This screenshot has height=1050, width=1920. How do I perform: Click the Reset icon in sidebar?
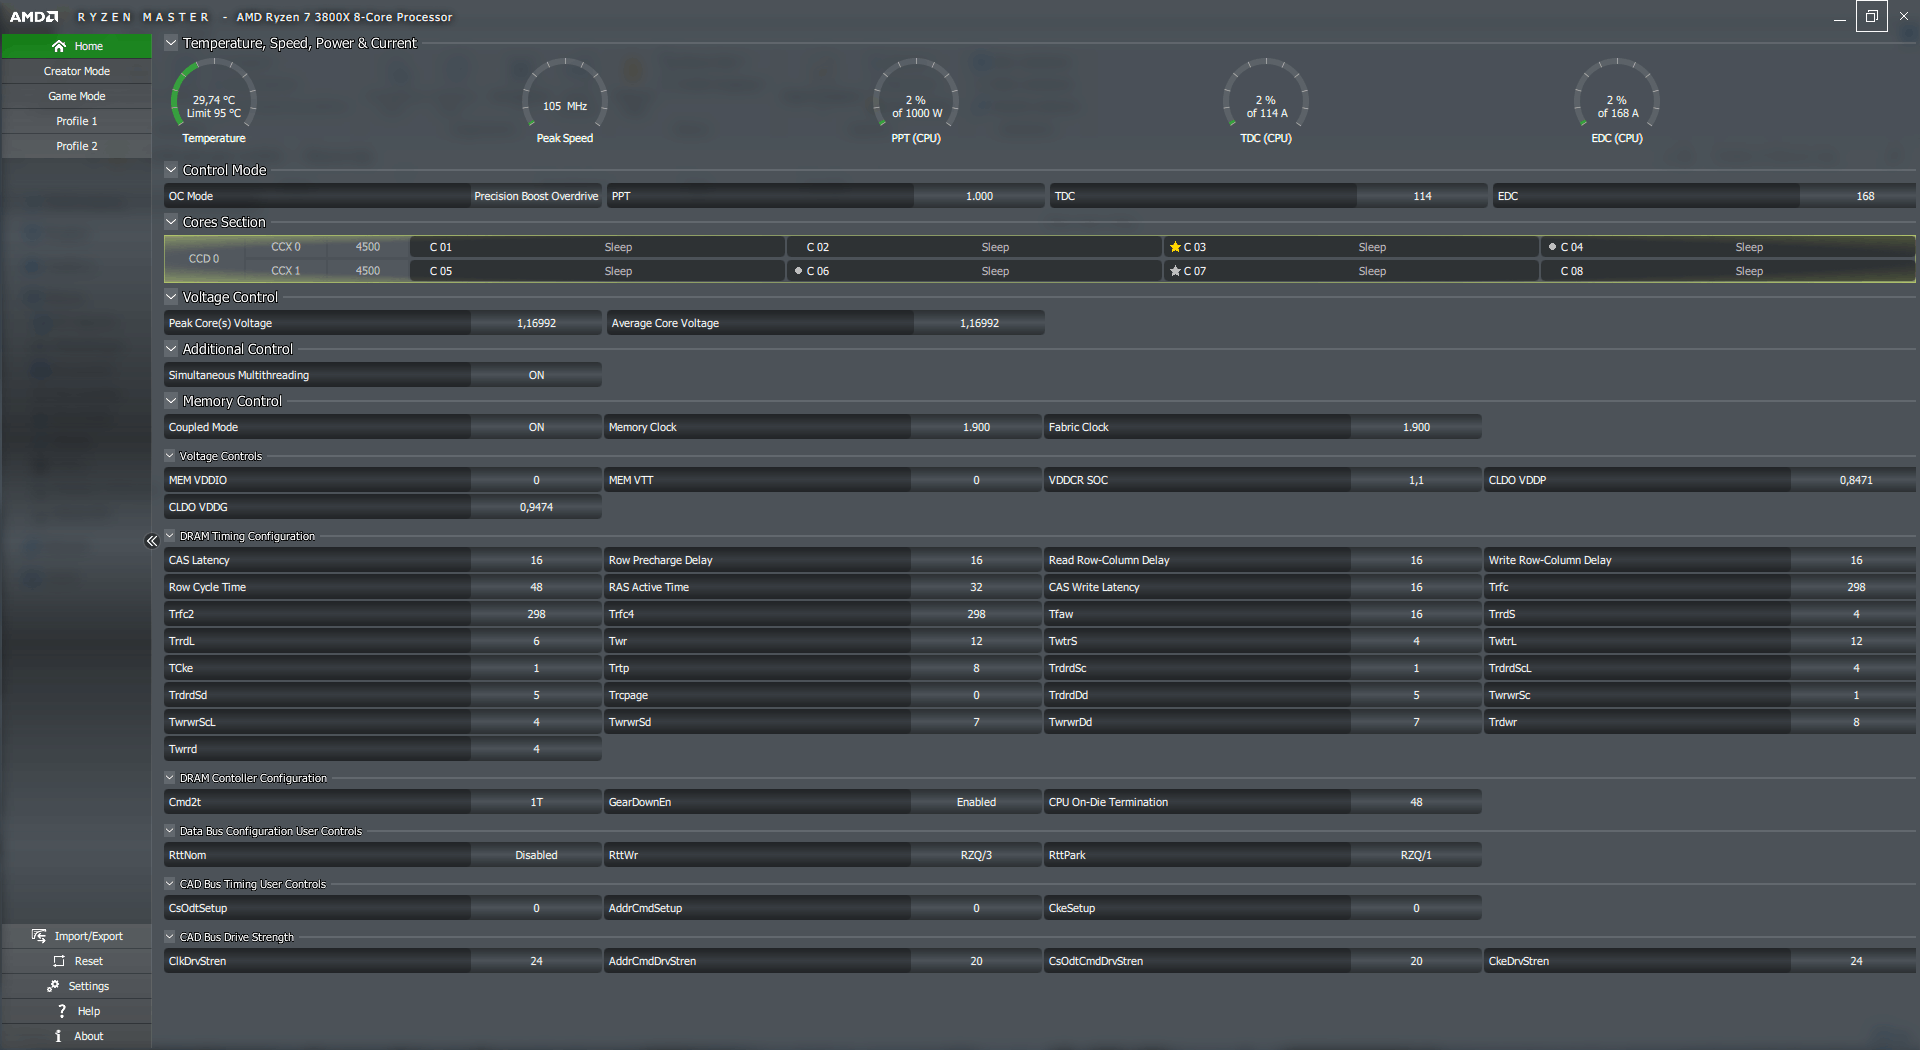[x=59, y=961]
